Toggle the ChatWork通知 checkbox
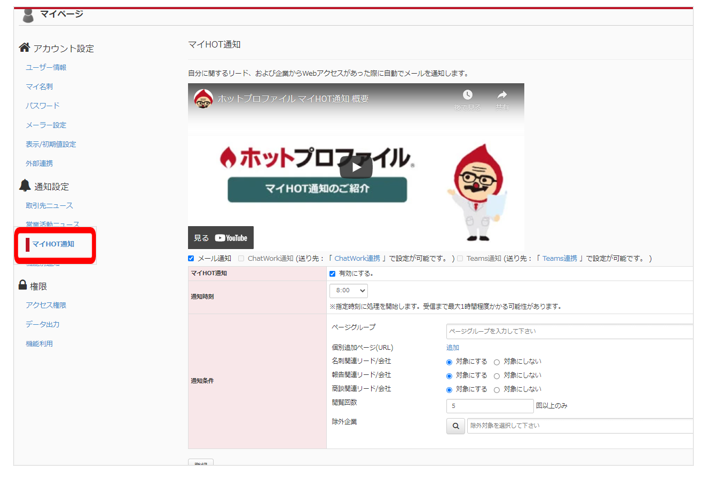Image resolution: width=705 pixels, height=477 pixels. 241,259
